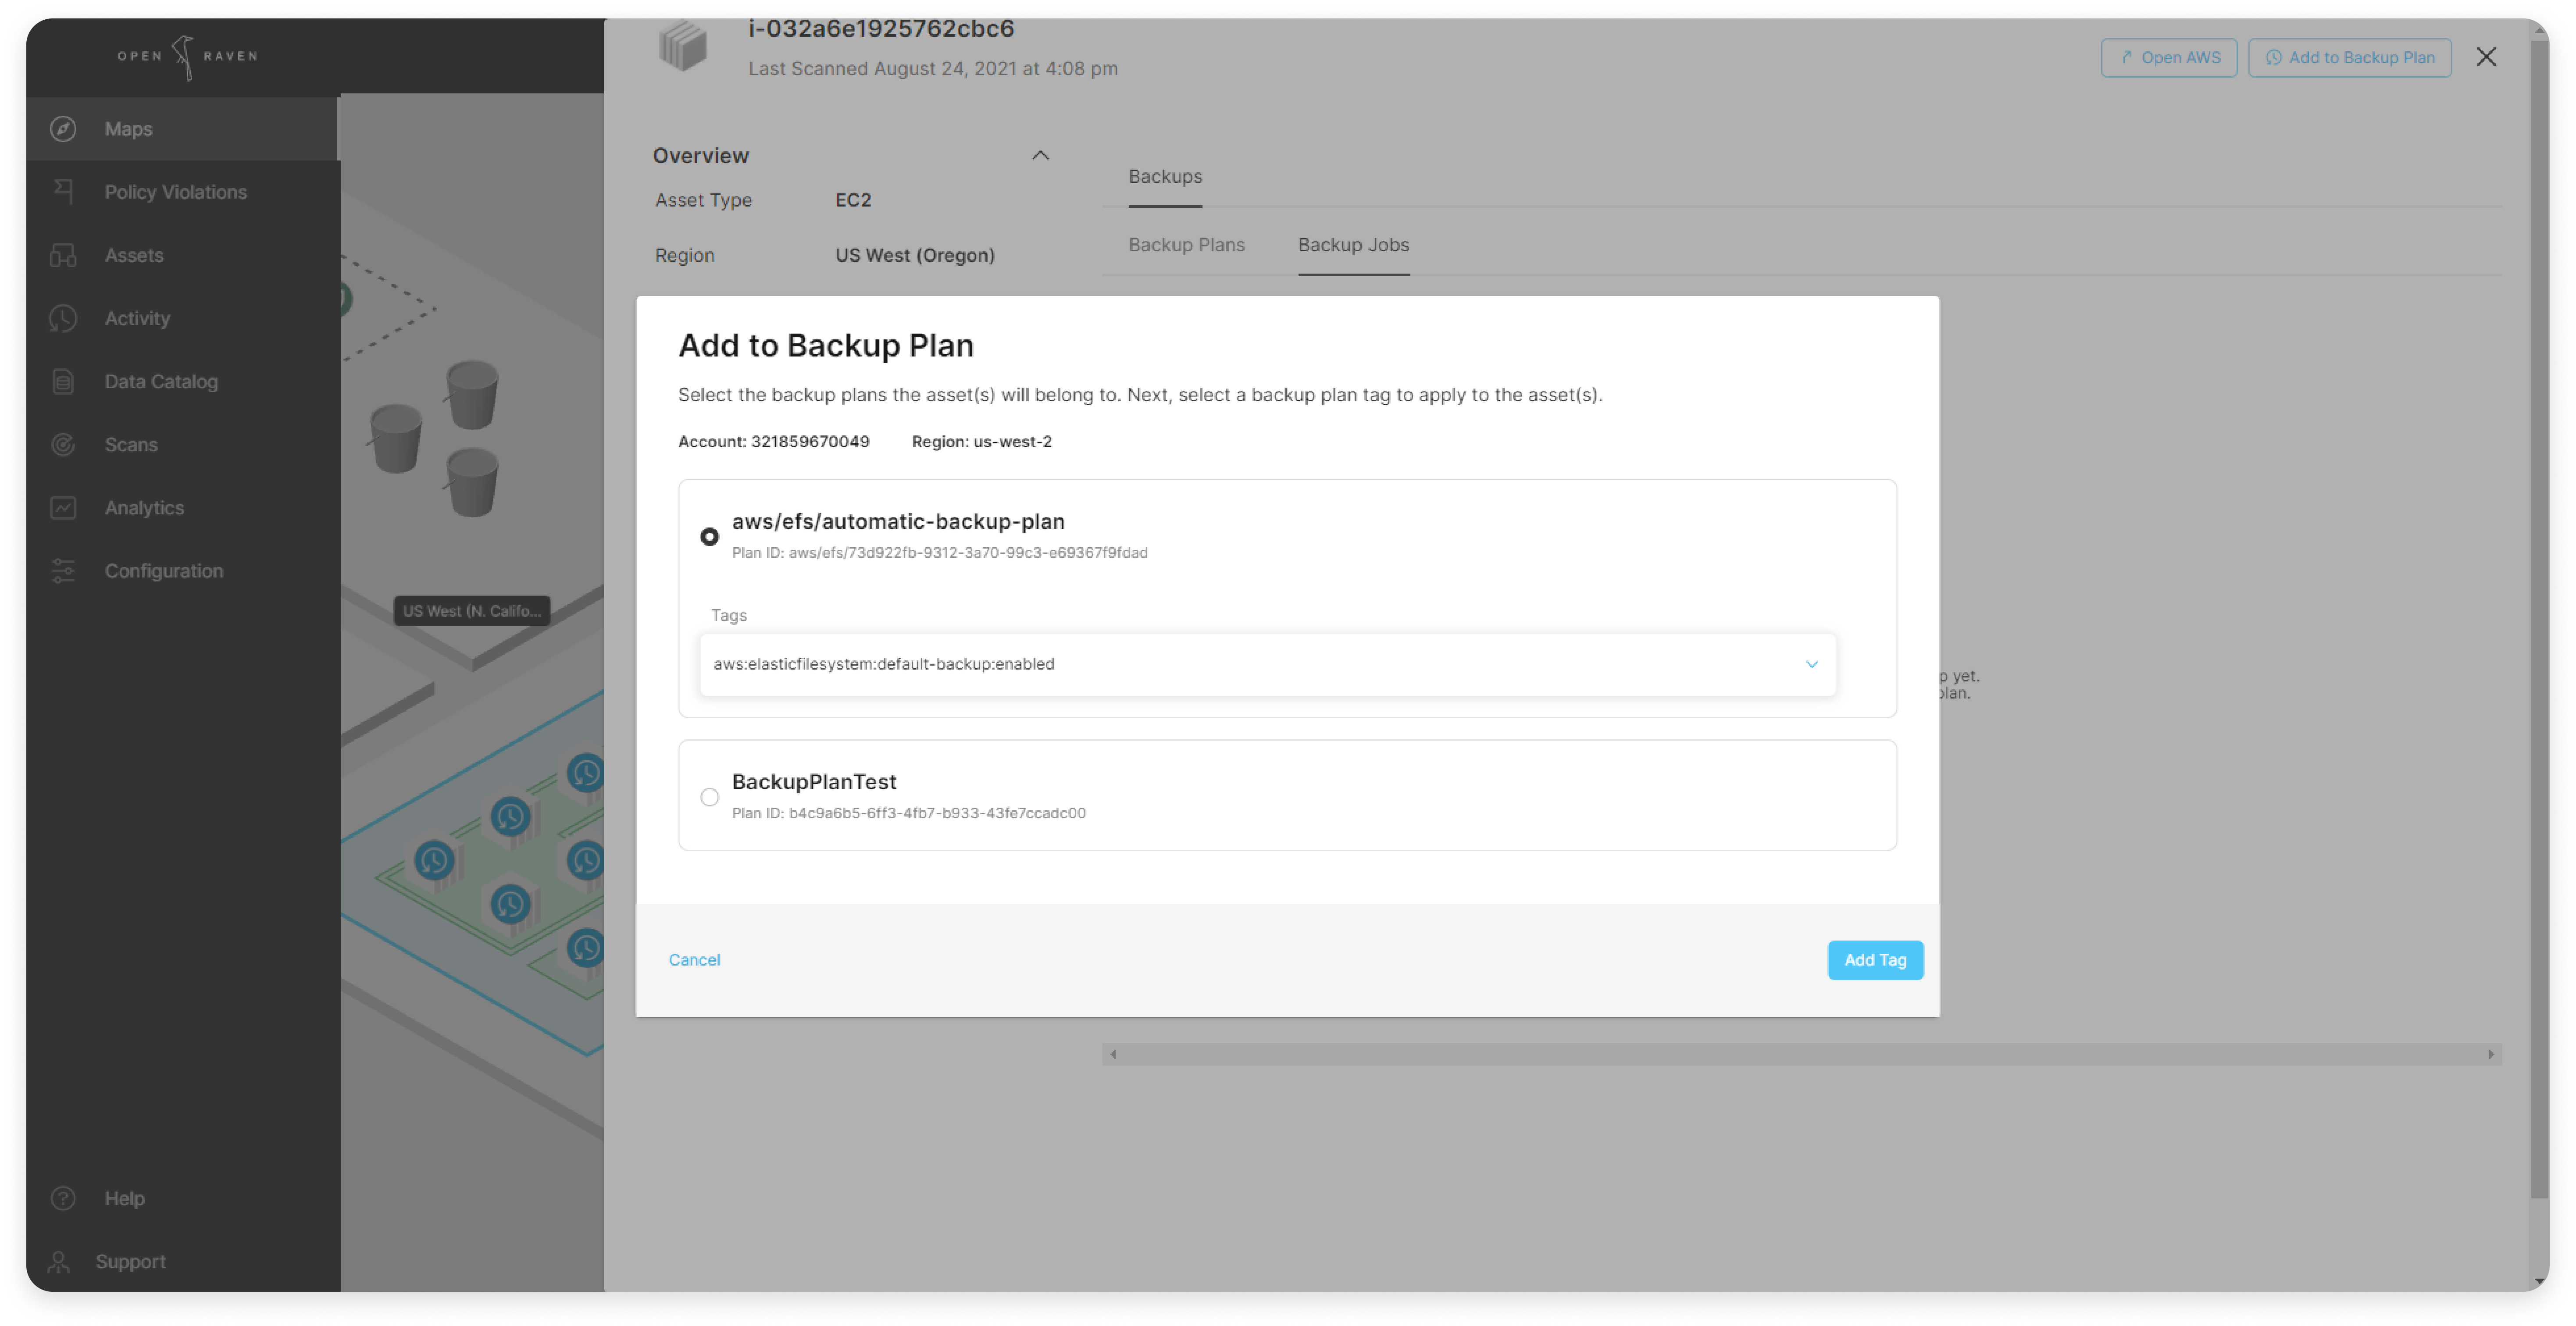
Task: Click the horizontal scrollbar track
Action: click(1800, 1054)
